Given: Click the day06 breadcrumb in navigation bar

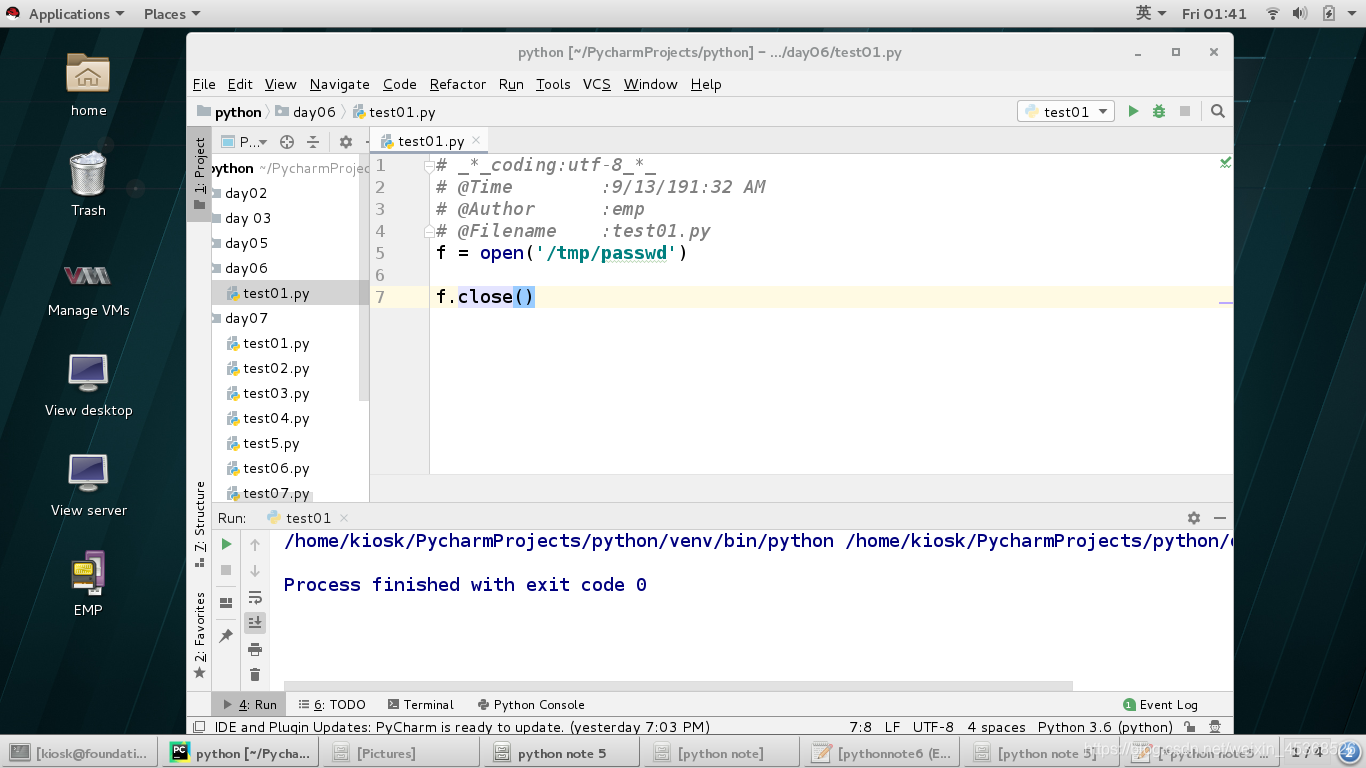Looking at the screenshot, I should (305, 112).
